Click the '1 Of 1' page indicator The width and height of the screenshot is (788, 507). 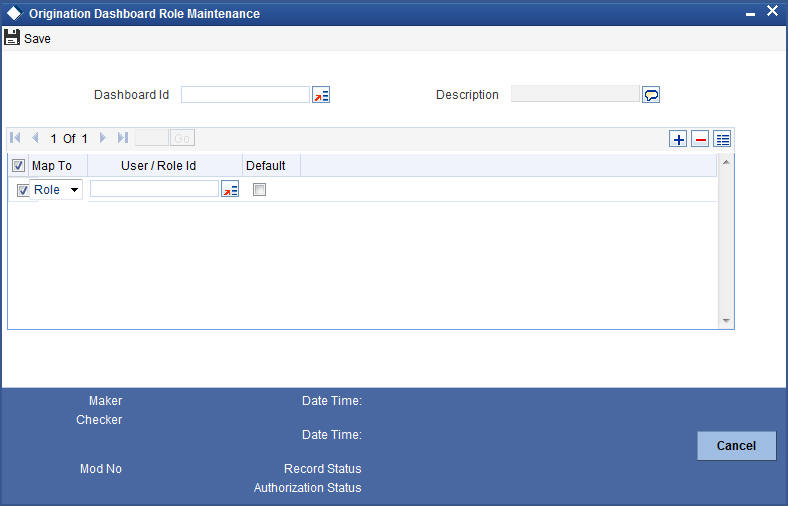click(69, 139)
